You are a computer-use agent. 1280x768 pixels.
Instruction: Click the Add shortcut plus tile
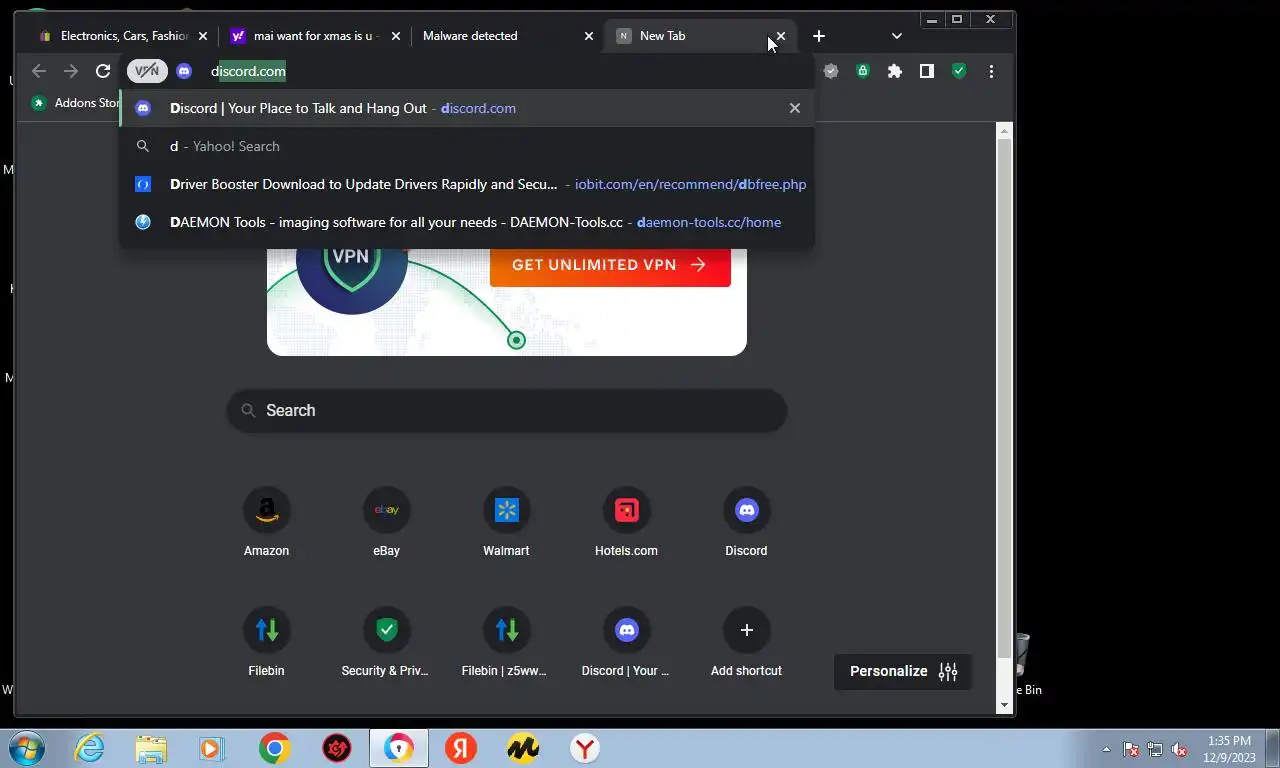click(x=746, y=643)
